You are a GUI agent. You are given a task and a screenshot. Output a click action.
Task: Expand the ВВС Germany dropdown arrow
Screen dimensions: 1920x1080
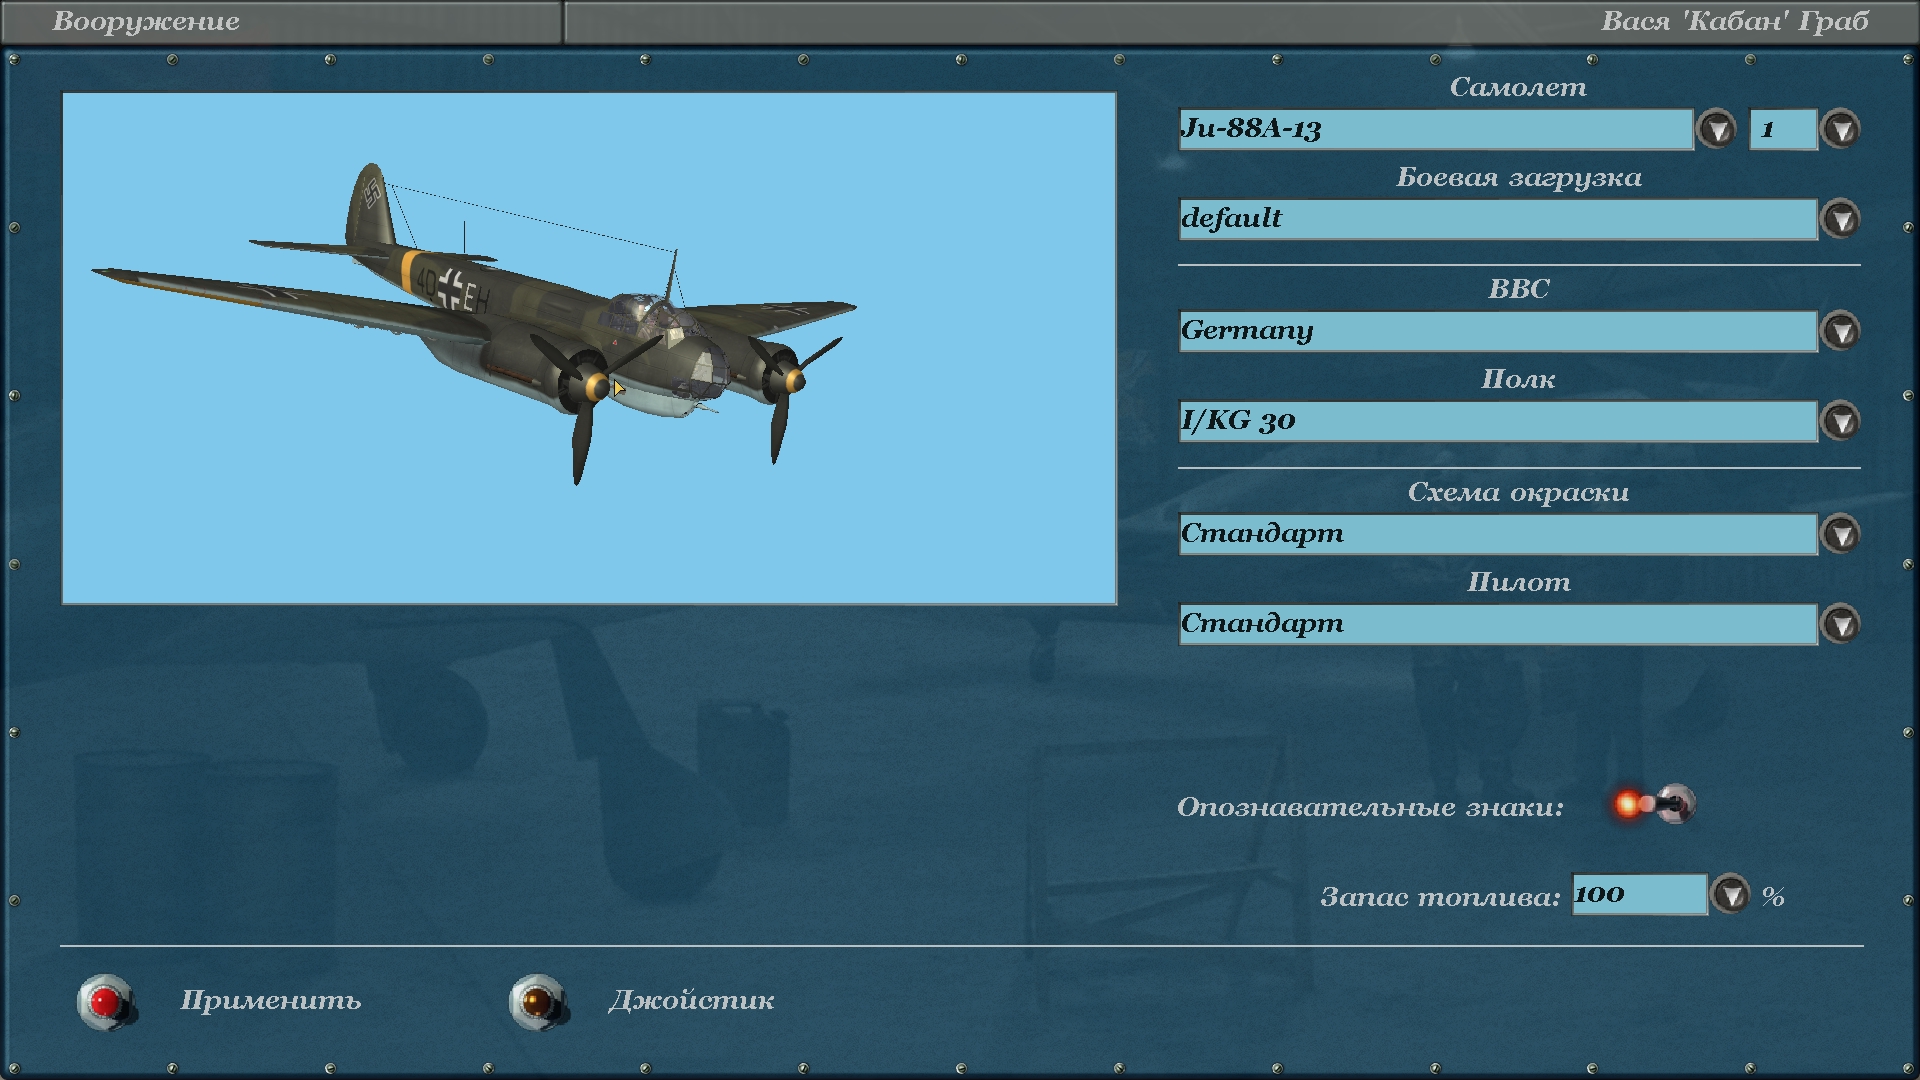point(1841,331)
